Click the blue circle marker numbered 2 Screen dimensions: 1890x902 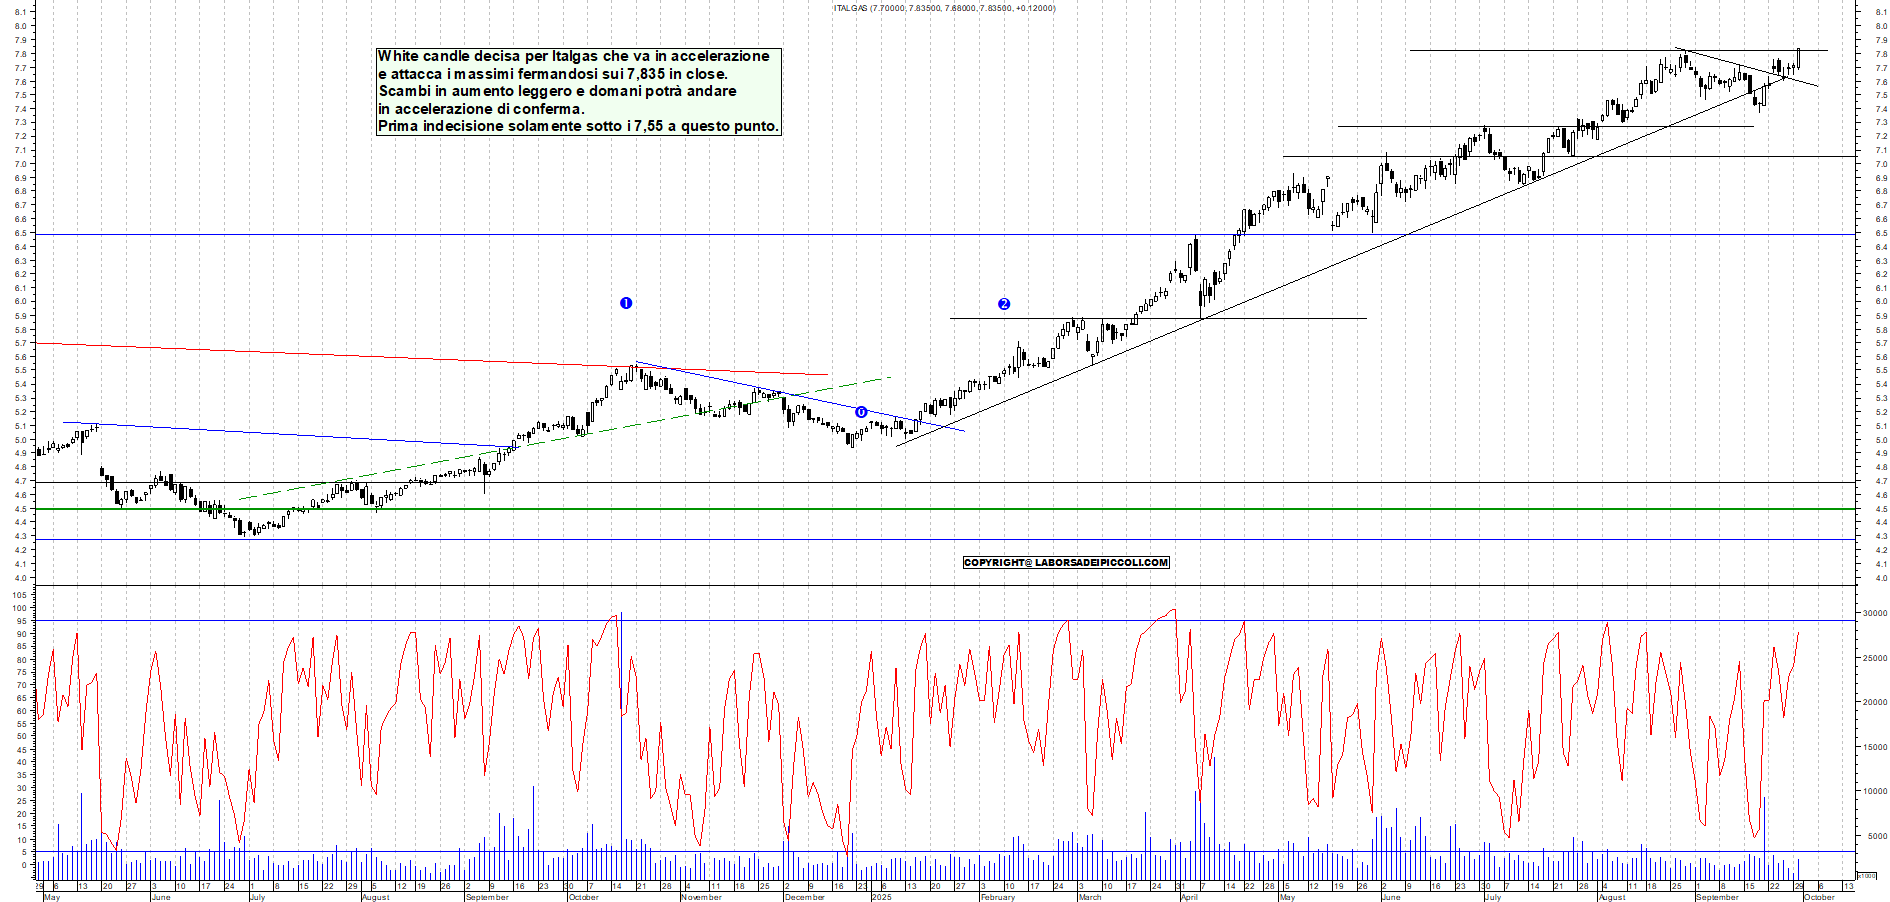[1004, 304]
